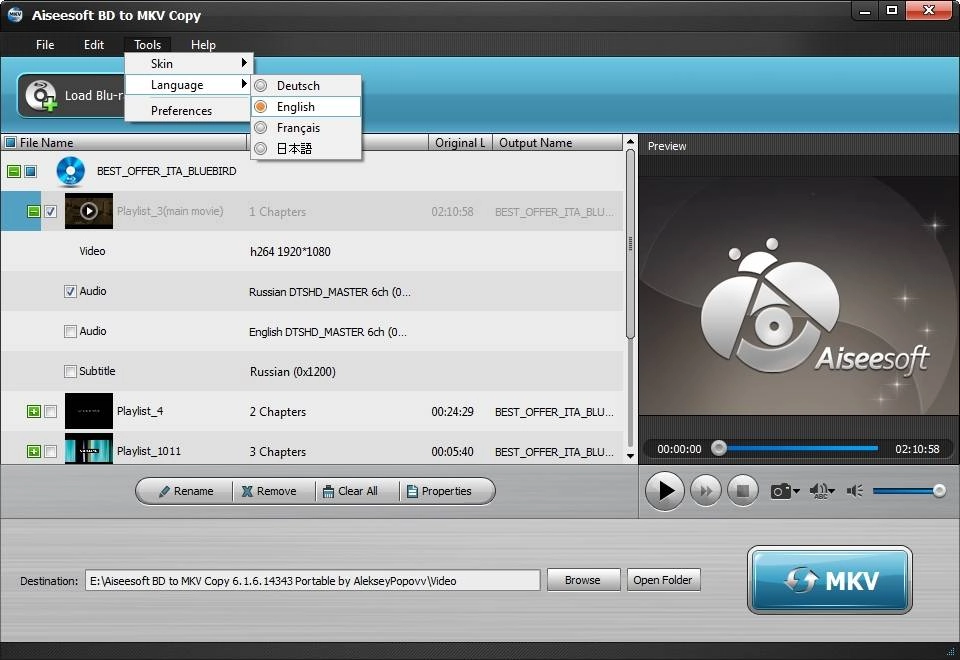Click the preview progress bar track
Viewport: 960px width, 660px height.
799,448
